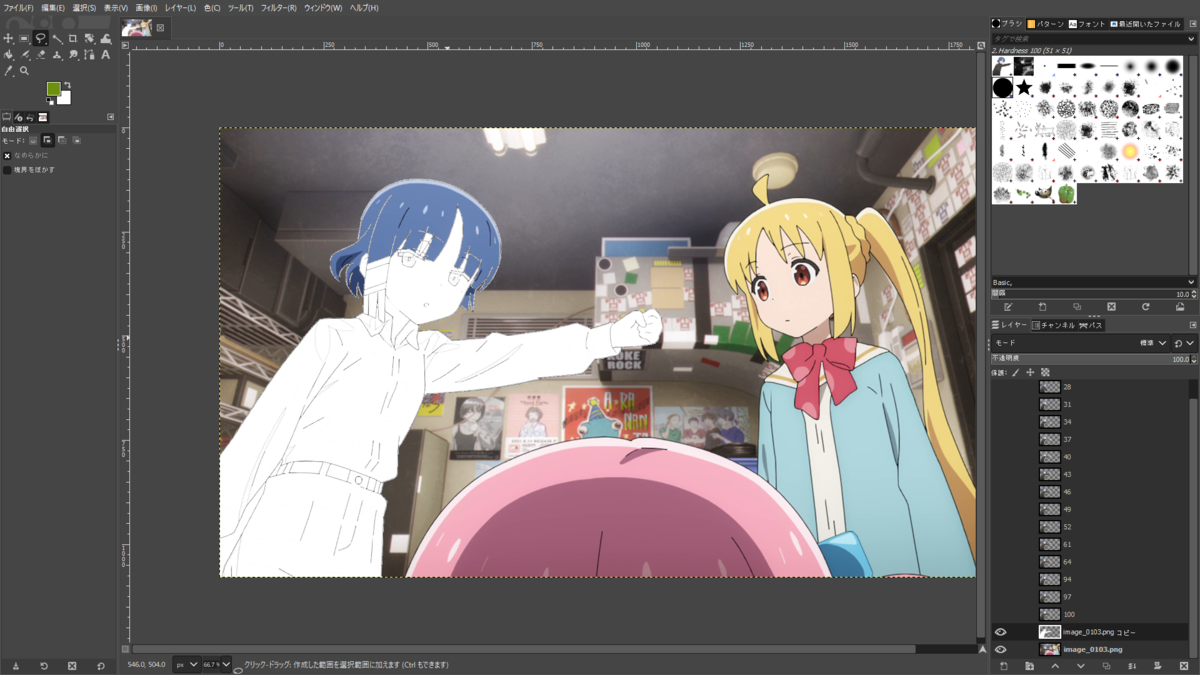
Task: Select the Smudge tool
Action: (73, 55)
